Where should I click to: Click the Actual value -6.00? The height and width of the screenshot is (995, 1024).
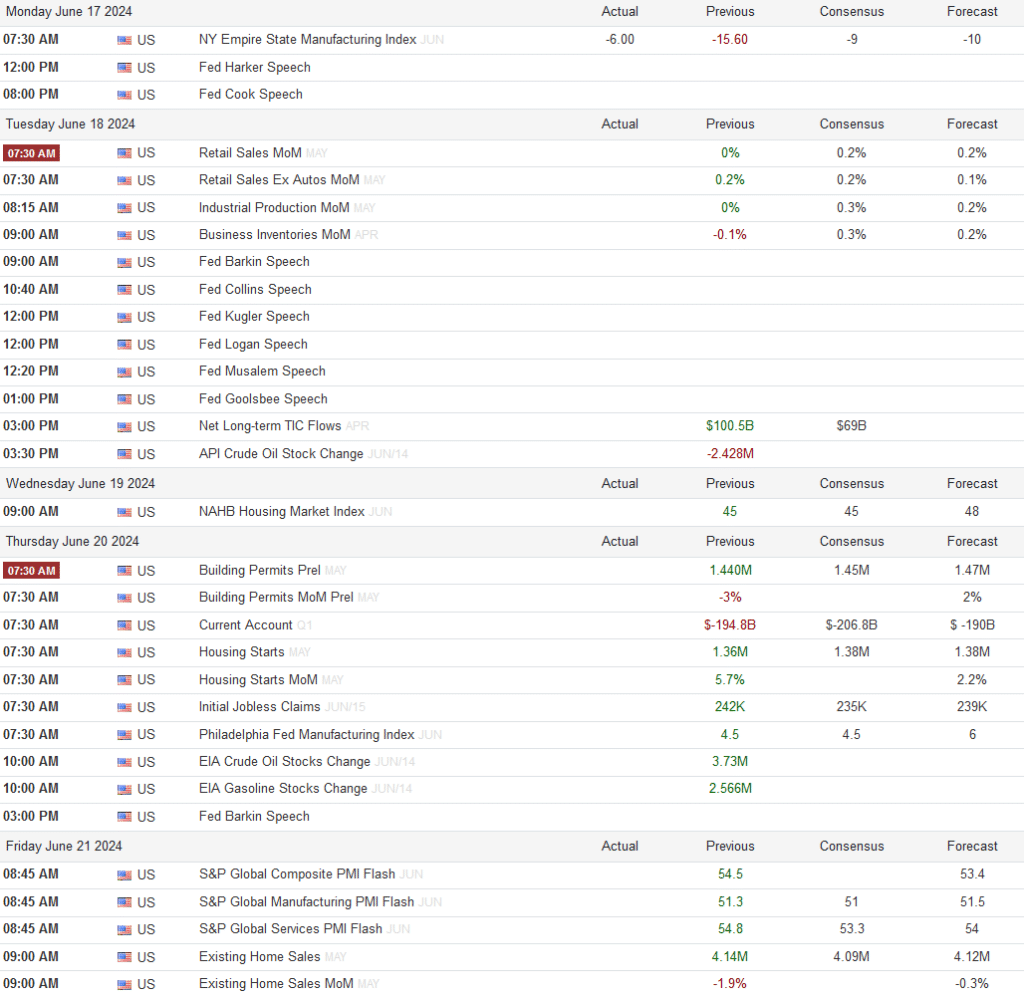[x=620, y=40]
